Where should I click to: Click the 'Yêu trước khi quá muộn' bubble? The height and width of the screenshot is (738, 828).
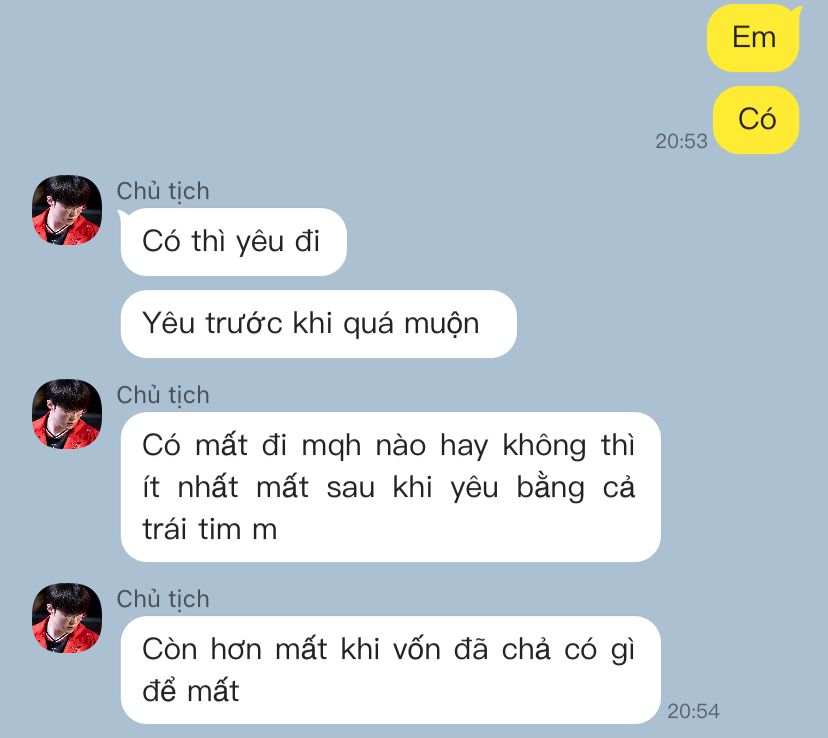point(318,324)
